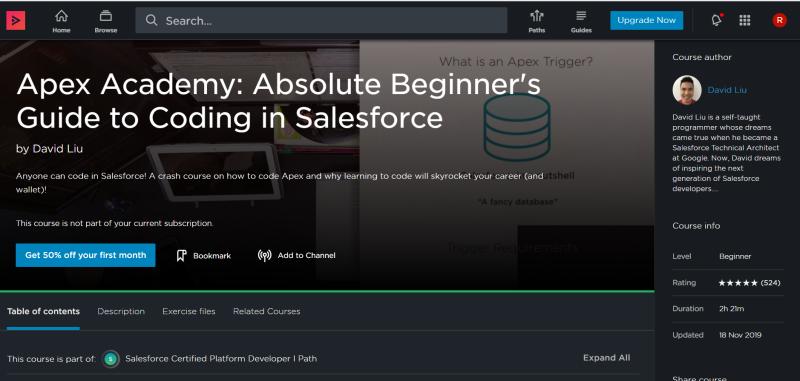The height and width of the screenshot is (381, 800).
Task: Click the 'Course info' heading
Action: pyautogui.click(x=696, y=225)
